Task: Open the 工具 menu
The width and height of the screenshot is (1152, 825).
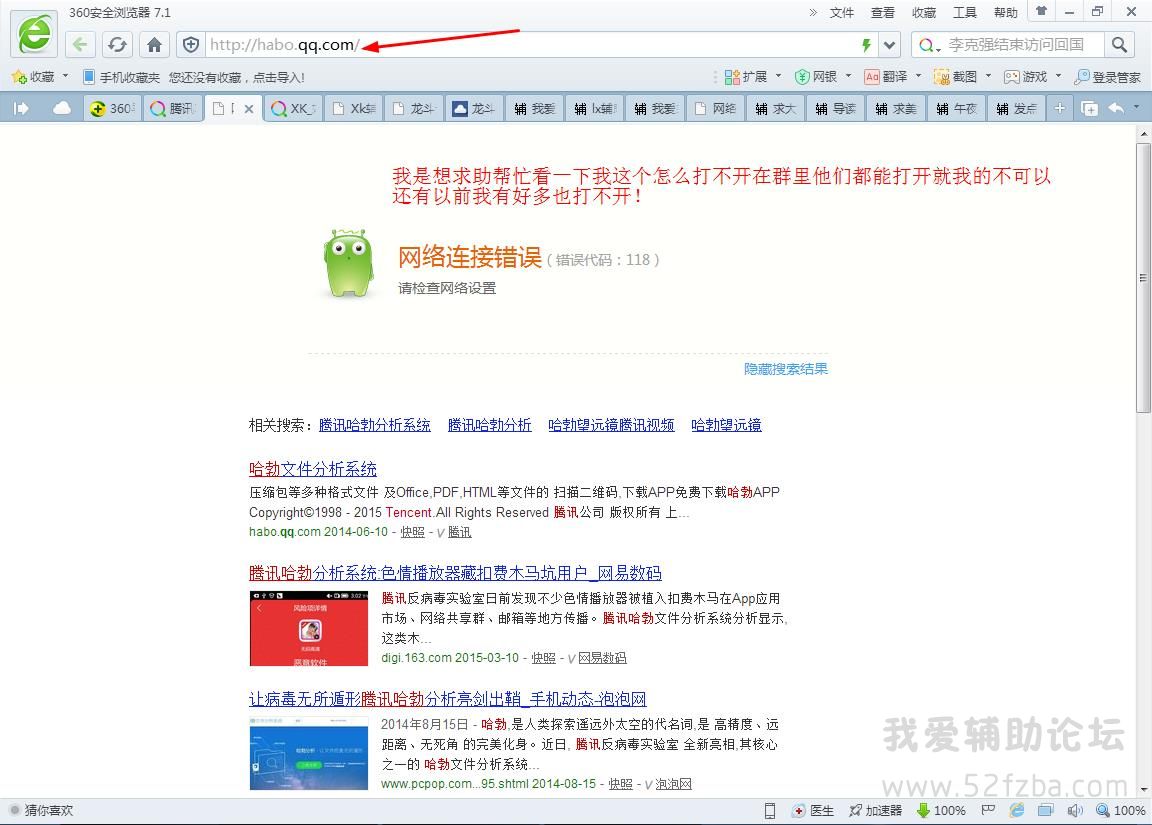Action: point(964,13)
